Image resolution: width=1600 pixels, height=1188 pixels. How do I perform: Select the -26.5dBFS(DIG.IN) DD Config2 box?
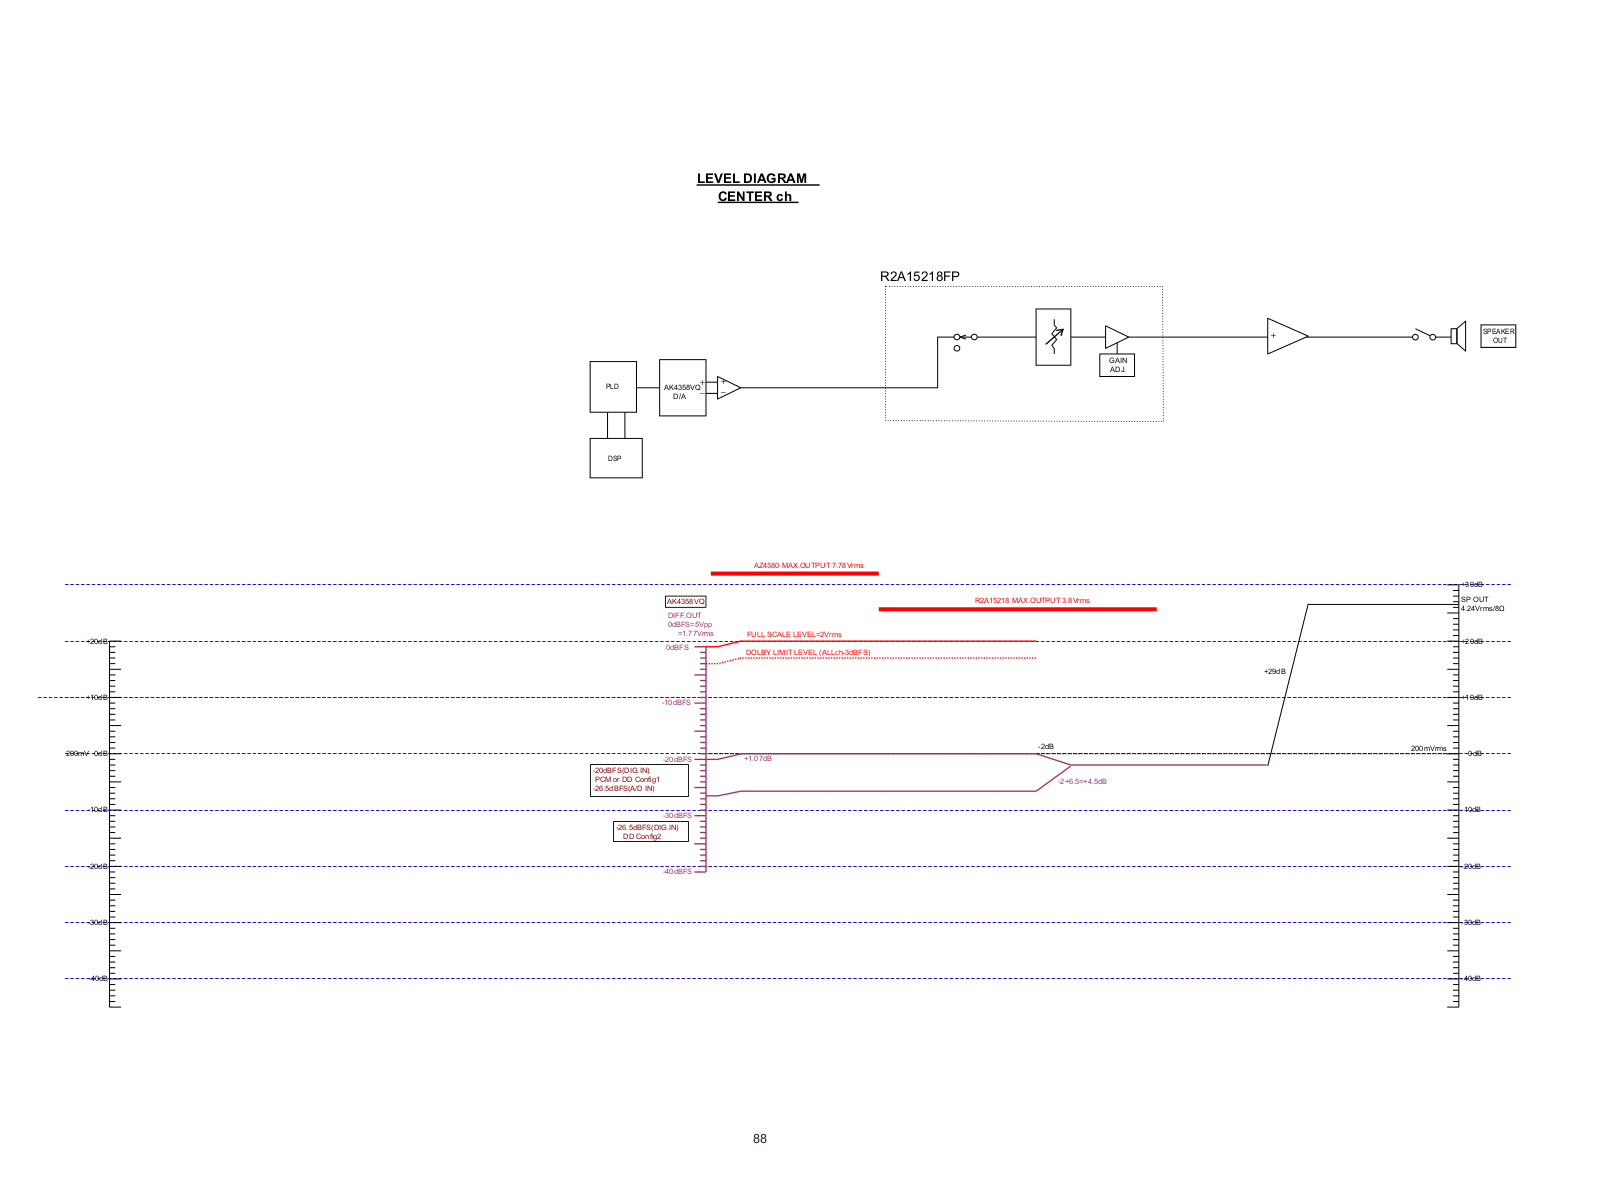tap(650, 832)
